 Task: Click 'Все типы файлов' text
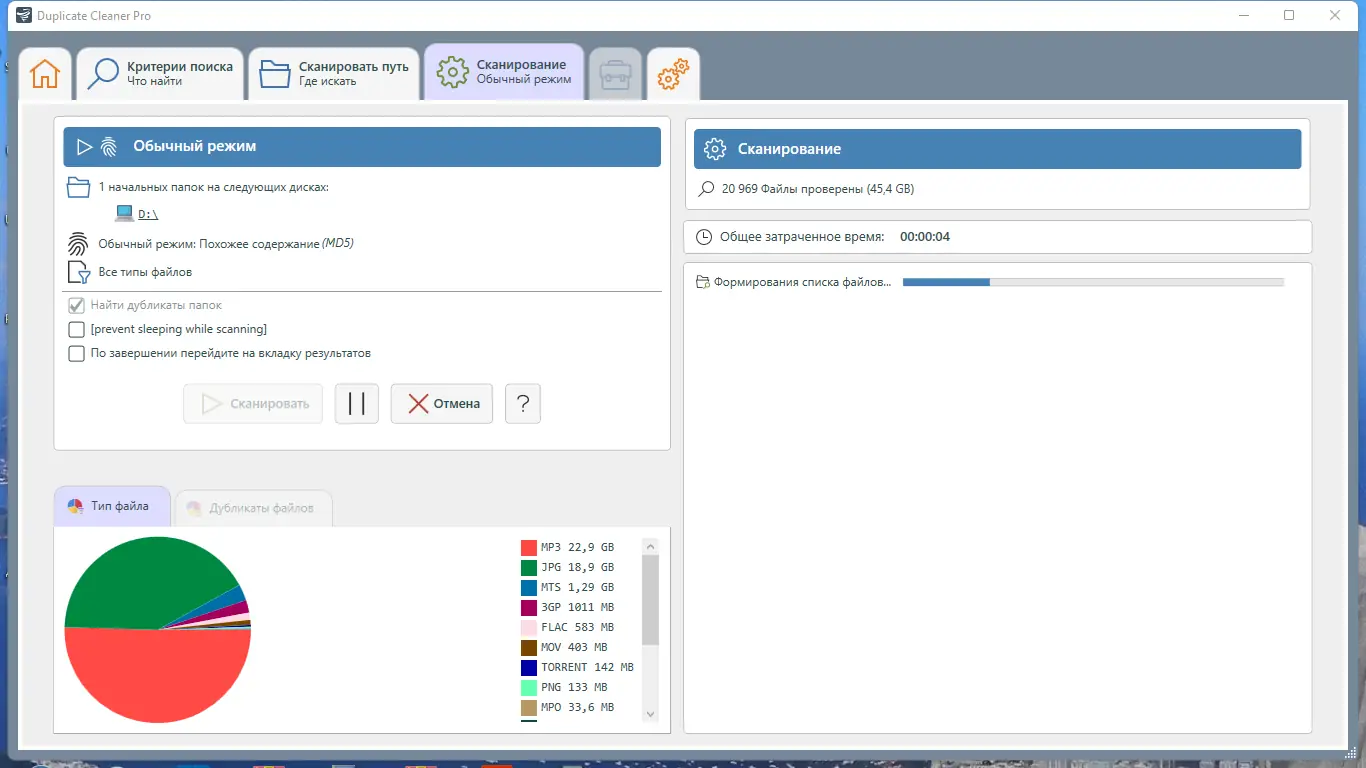pos(145,272)
